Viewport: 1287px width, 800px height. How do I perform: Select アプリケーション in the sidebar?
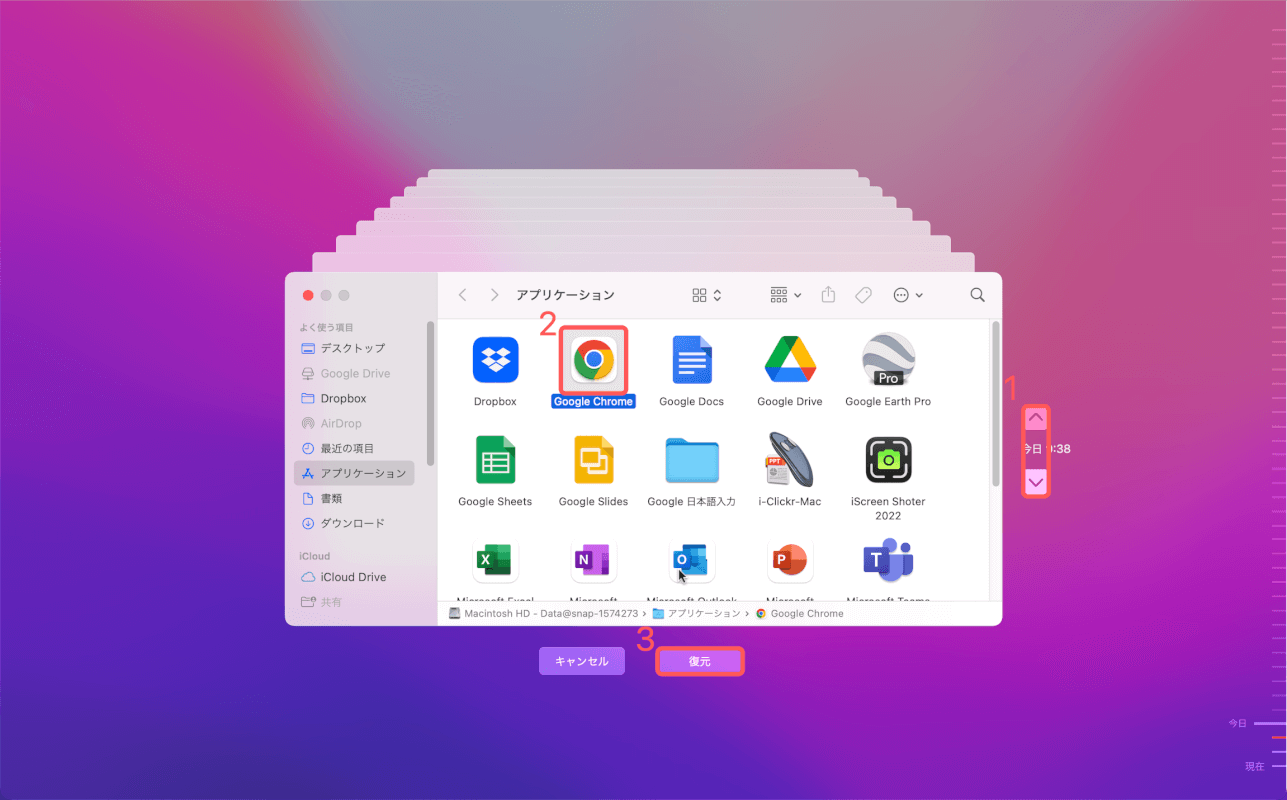click(x=354, y=473)
